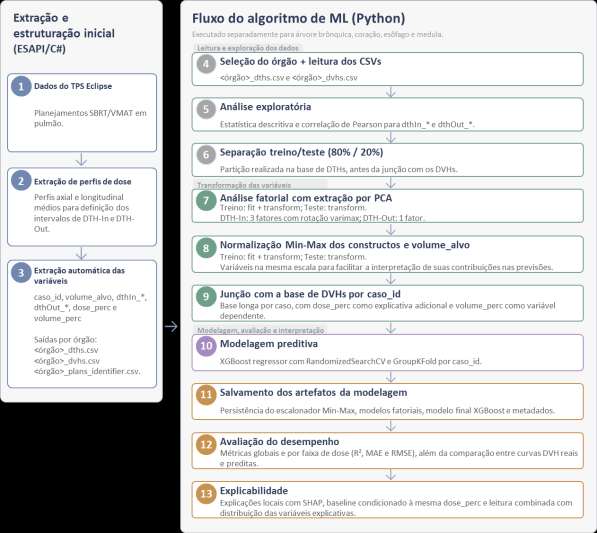Screen dimensions: 597x533
Task: Click the Modelagem preditiva heading
Action: pyautogui.click(x=269, y=344)
